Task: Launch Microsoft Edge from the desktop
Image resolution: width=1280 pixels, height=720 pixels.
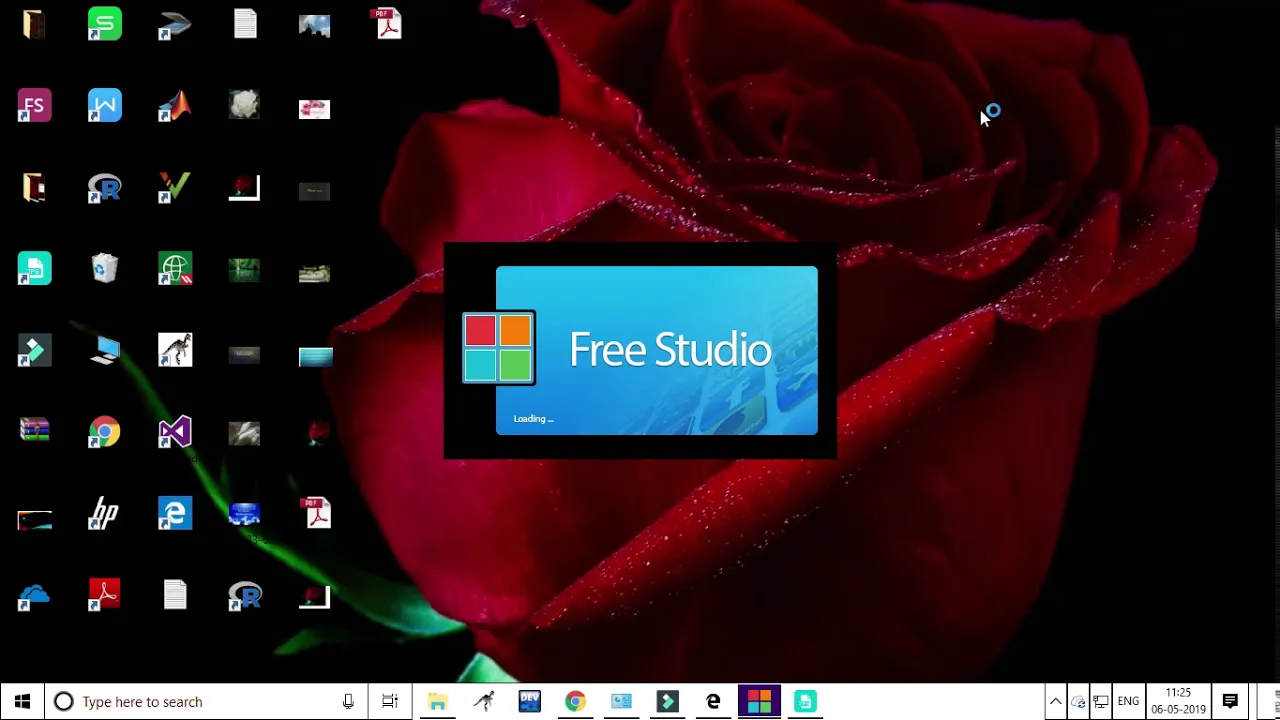Action: (x=175, y=514)
